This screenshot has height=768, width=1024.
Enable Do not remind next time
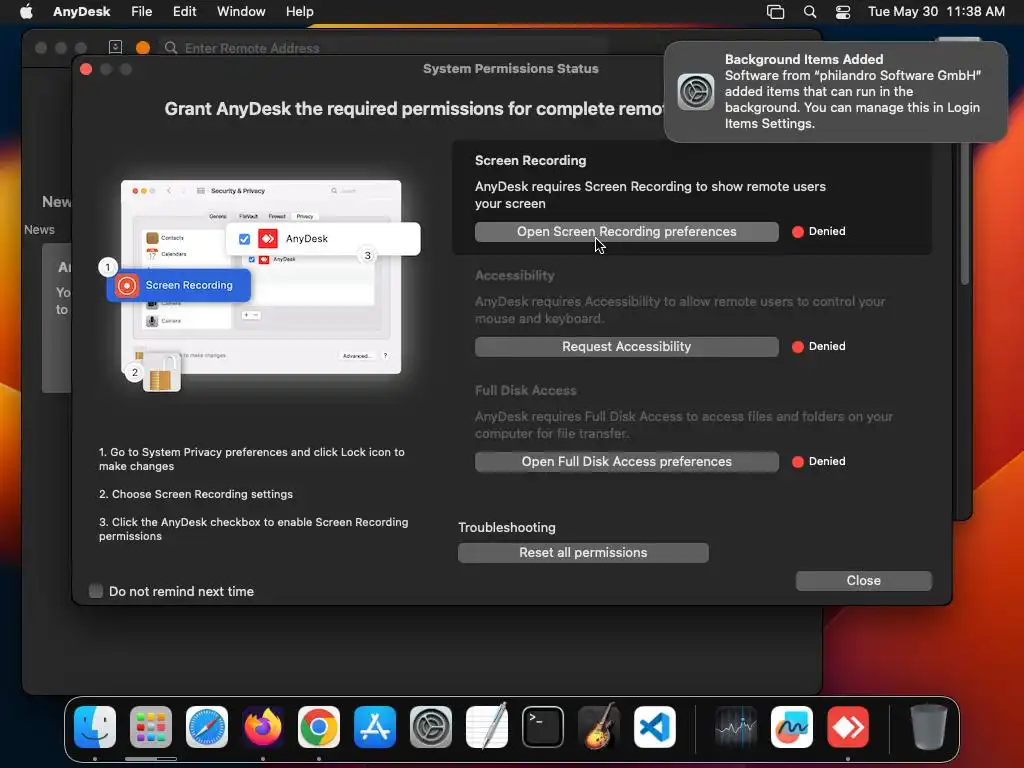click(x=96, y=591)
